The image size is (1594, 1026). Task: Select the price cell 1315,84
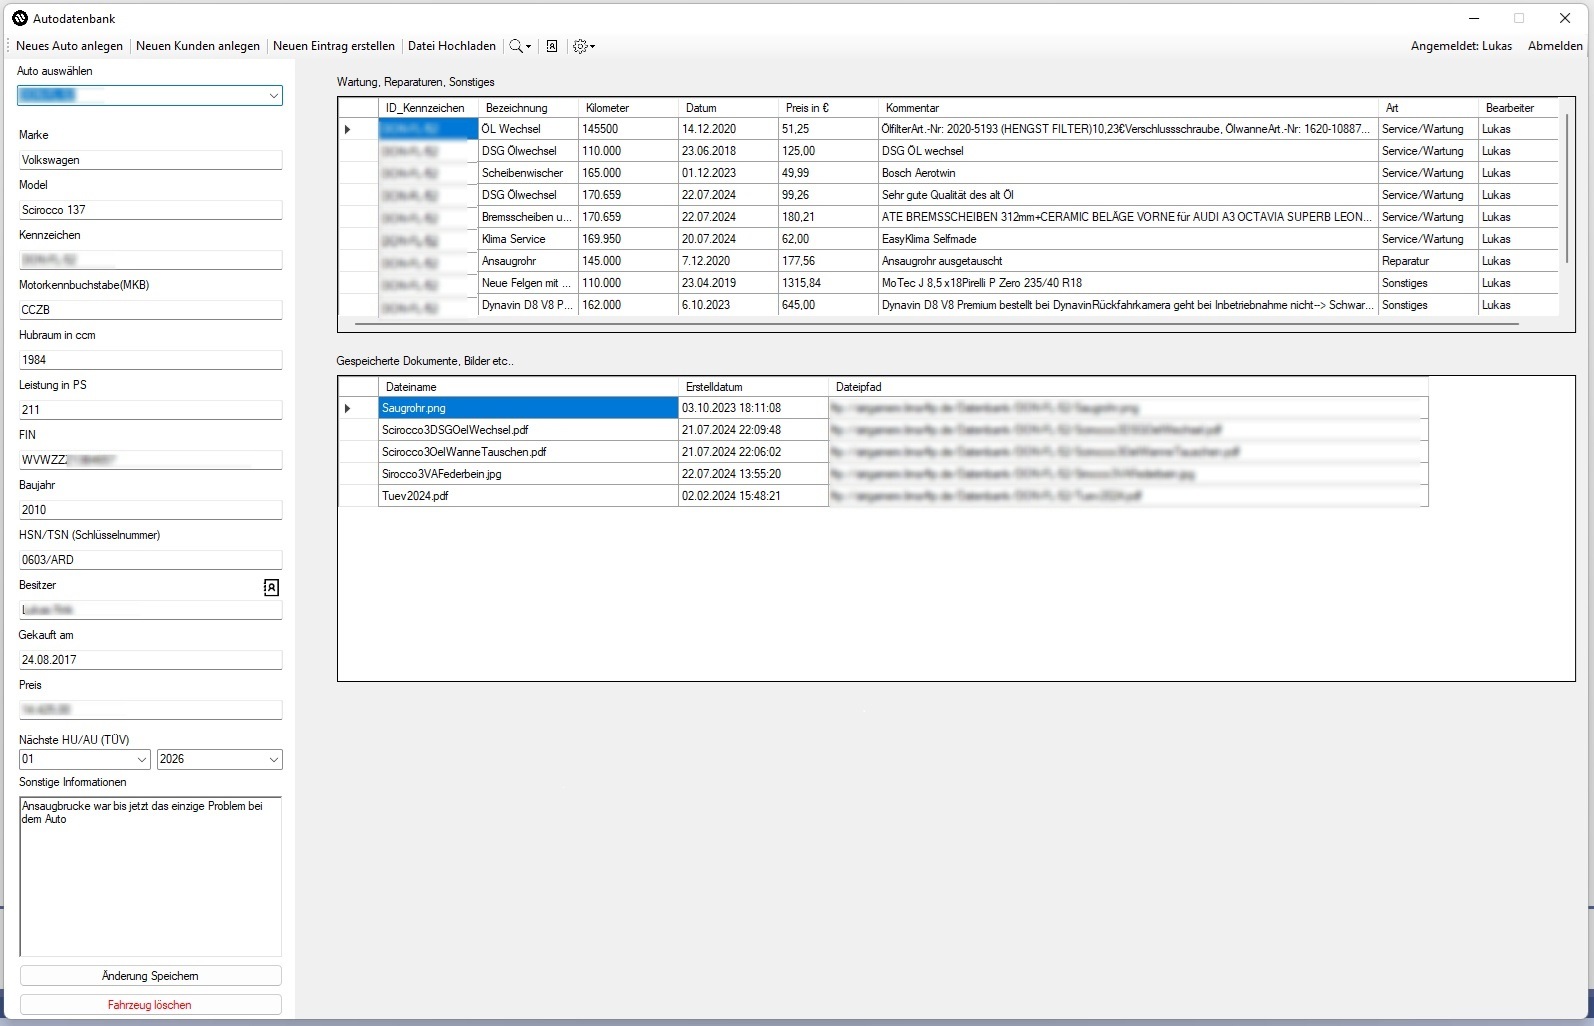coord(828,283)
